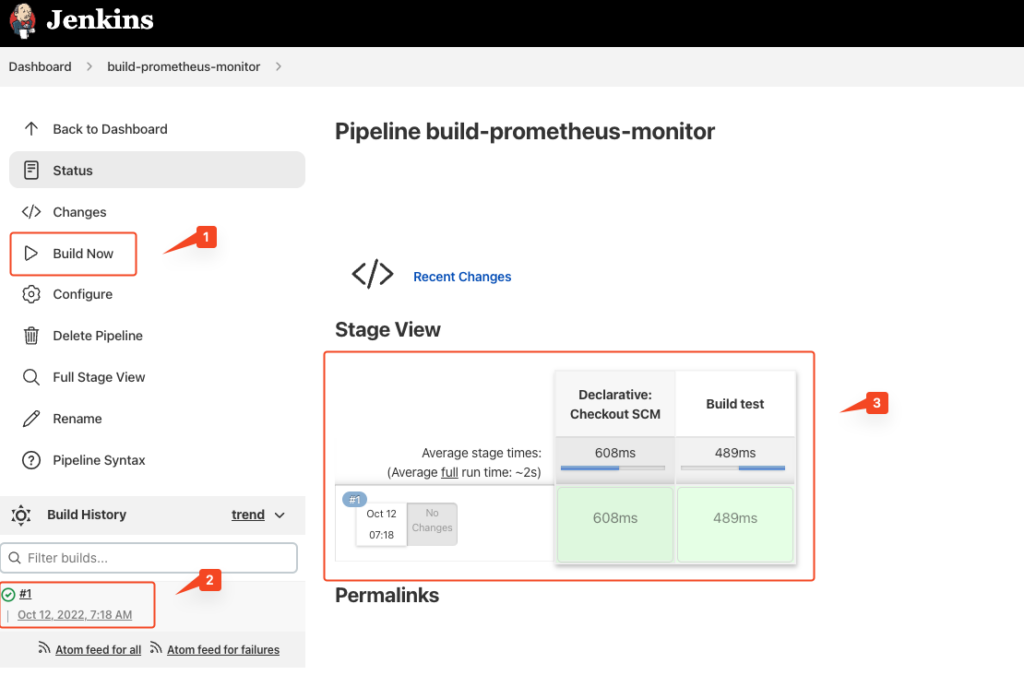The image size is (1024, 675).
Task: Click the Build History sun icon
Action: (21, 515)
